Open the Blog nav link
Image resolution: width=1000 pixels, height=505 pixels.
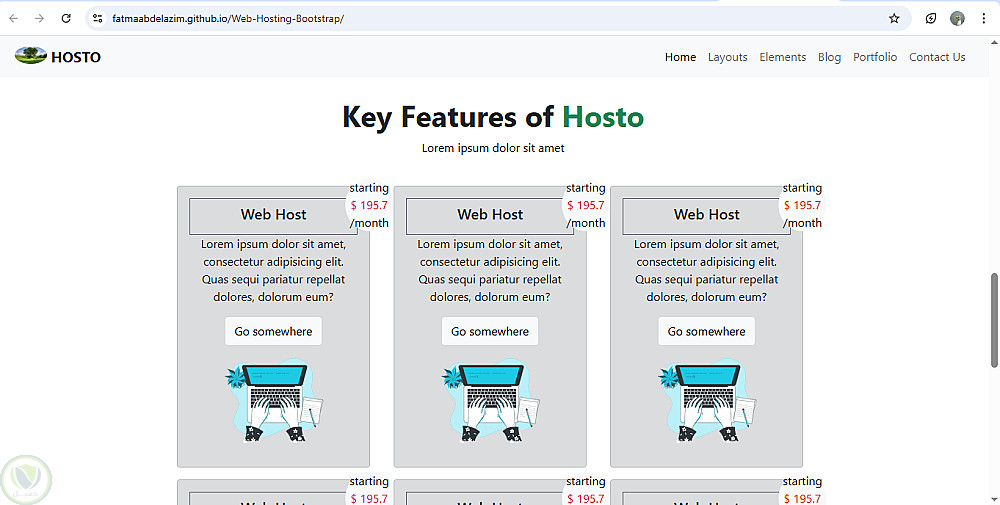pyautogui.click(x=829, y=57)
